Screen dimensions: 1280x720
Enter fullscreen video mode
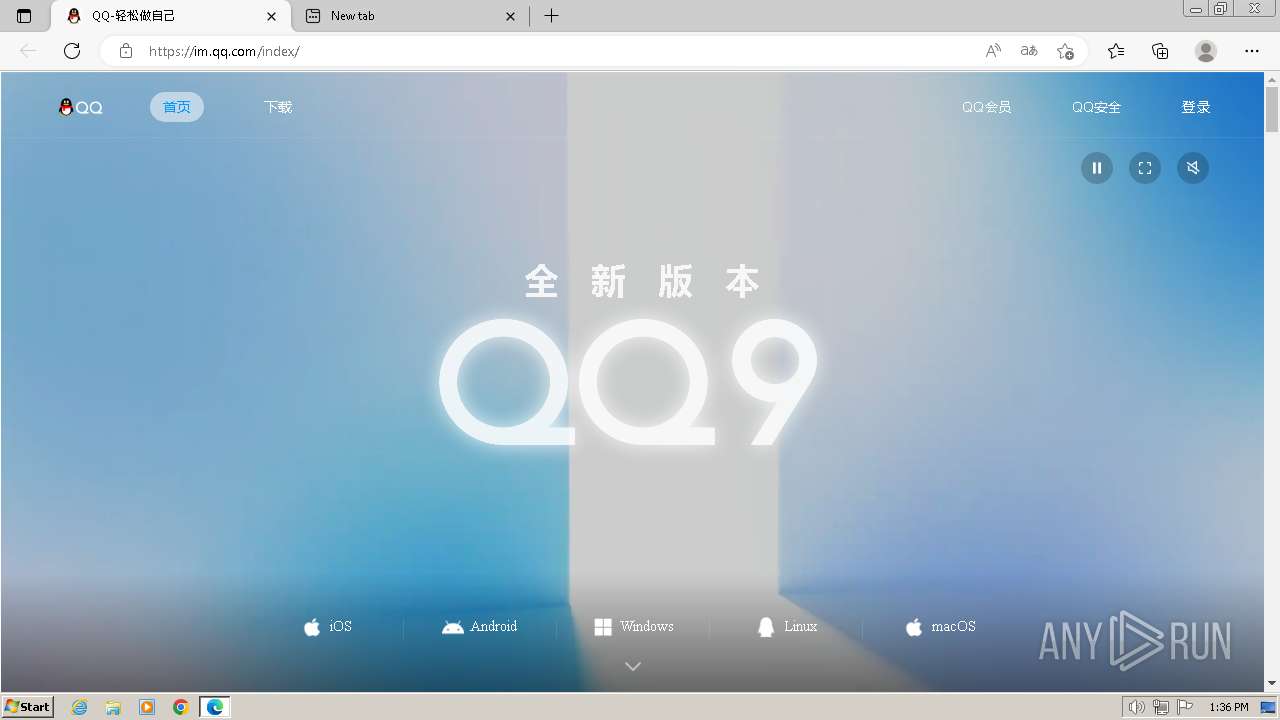coord(1145,168)
